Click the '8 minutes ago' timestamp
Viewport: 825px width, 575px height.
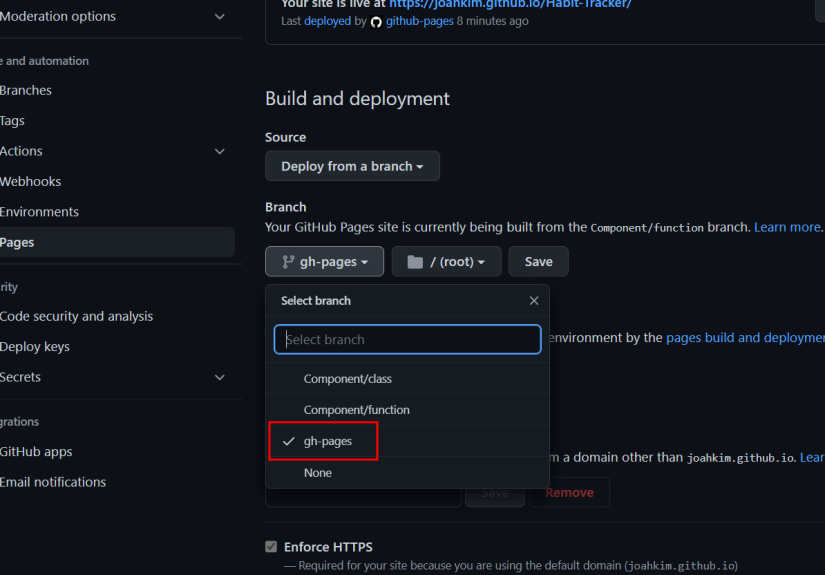point(492,21)
